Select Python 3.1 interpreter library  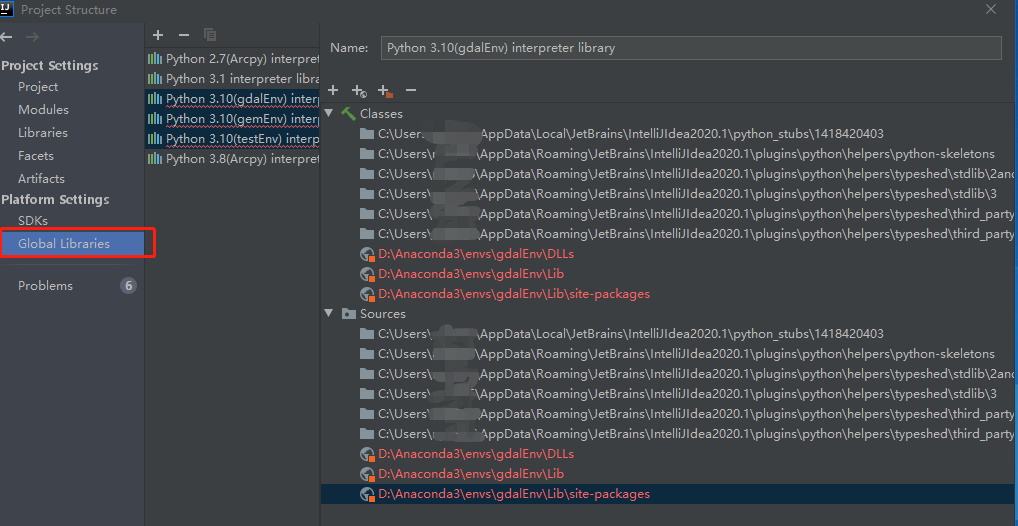(x=232, y=79)
